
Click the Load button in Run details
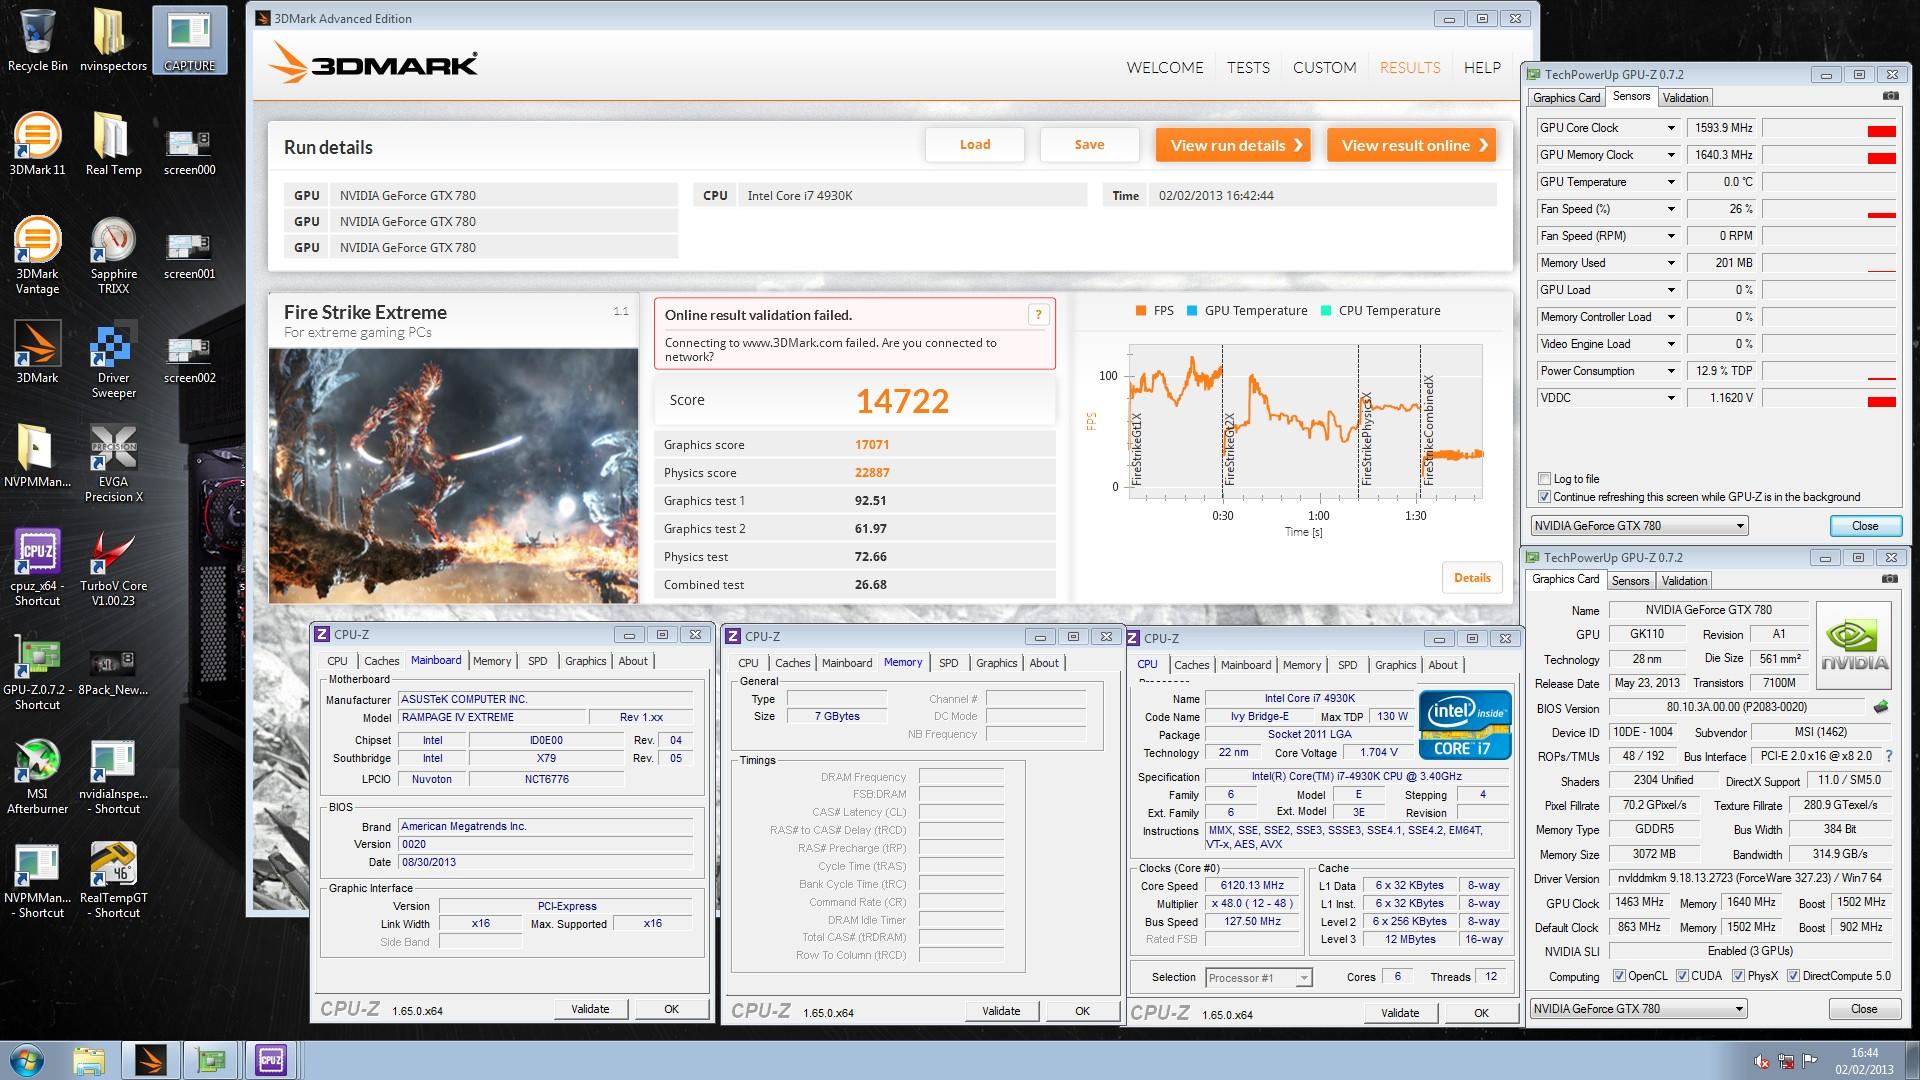pos(975,145)
